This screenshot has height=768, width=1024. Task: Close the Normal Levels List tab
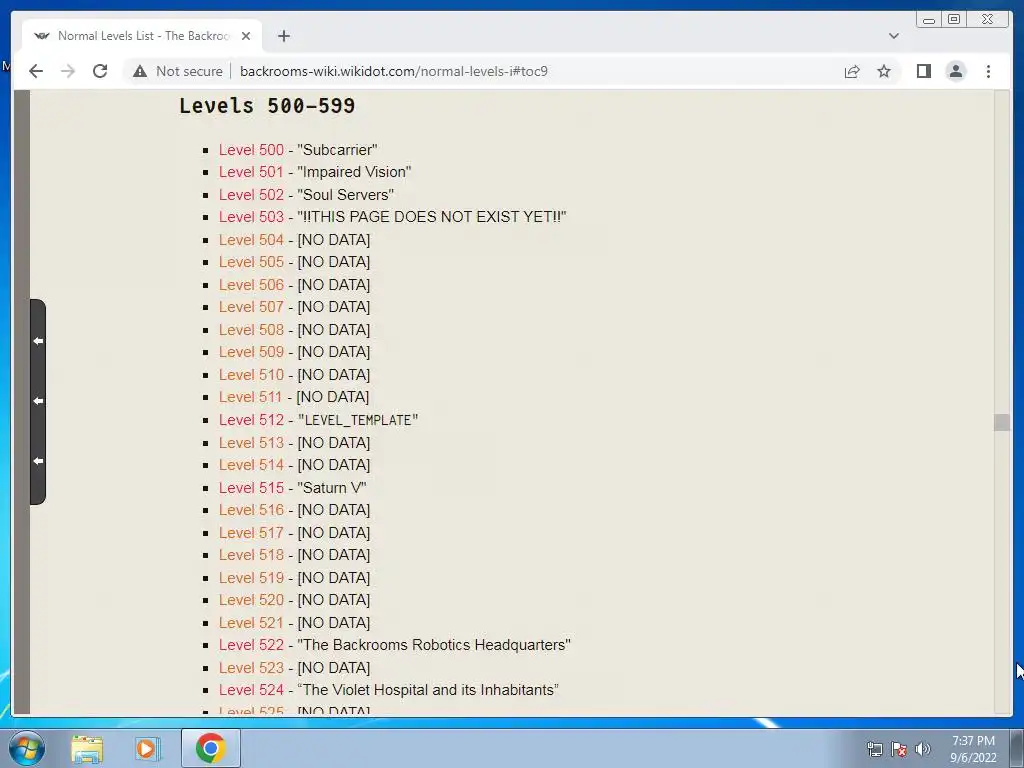pos(246,36)
